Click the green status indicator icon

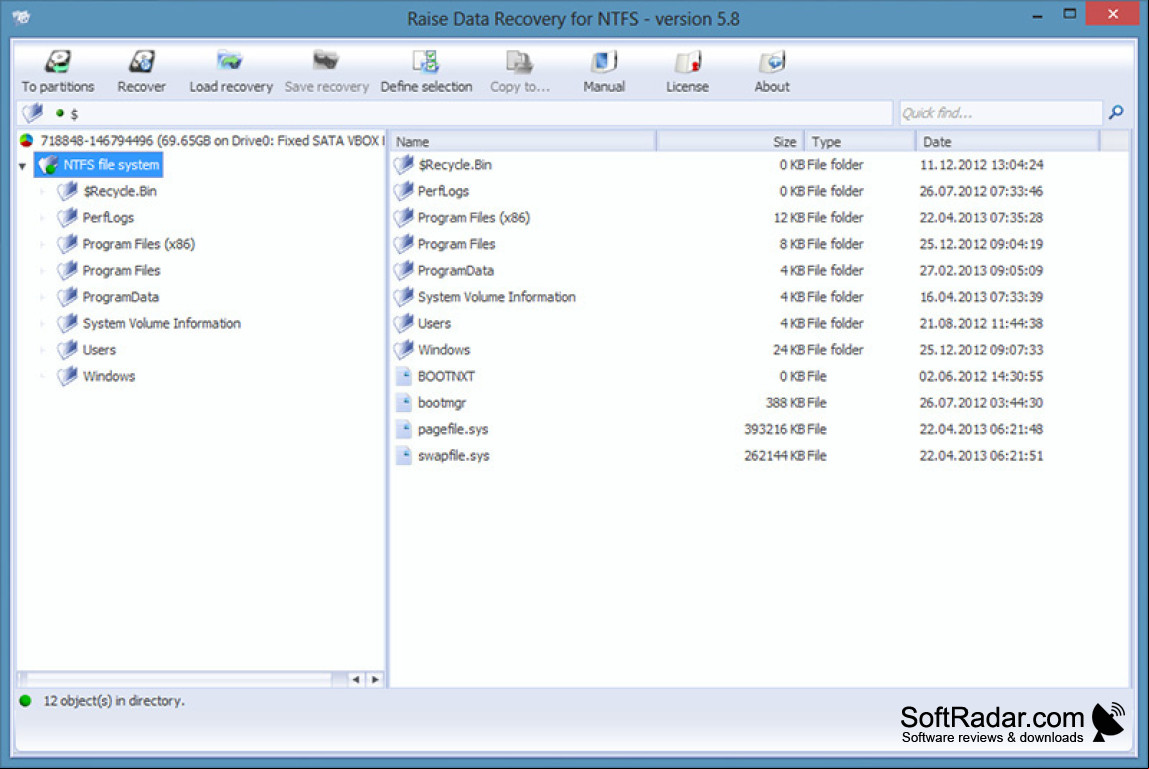[26, 701]
